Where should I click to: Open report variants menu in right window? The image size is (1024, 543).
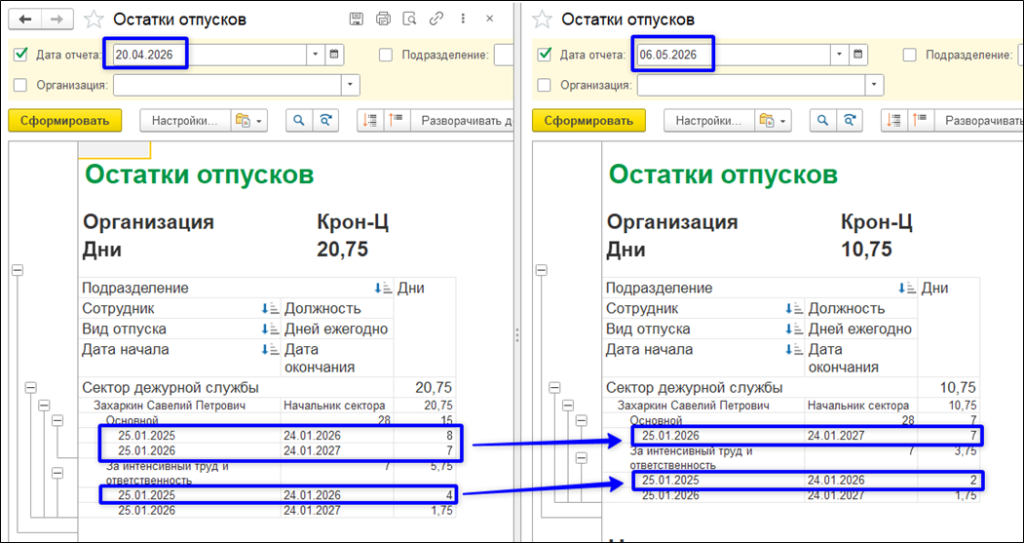point(774,120)
